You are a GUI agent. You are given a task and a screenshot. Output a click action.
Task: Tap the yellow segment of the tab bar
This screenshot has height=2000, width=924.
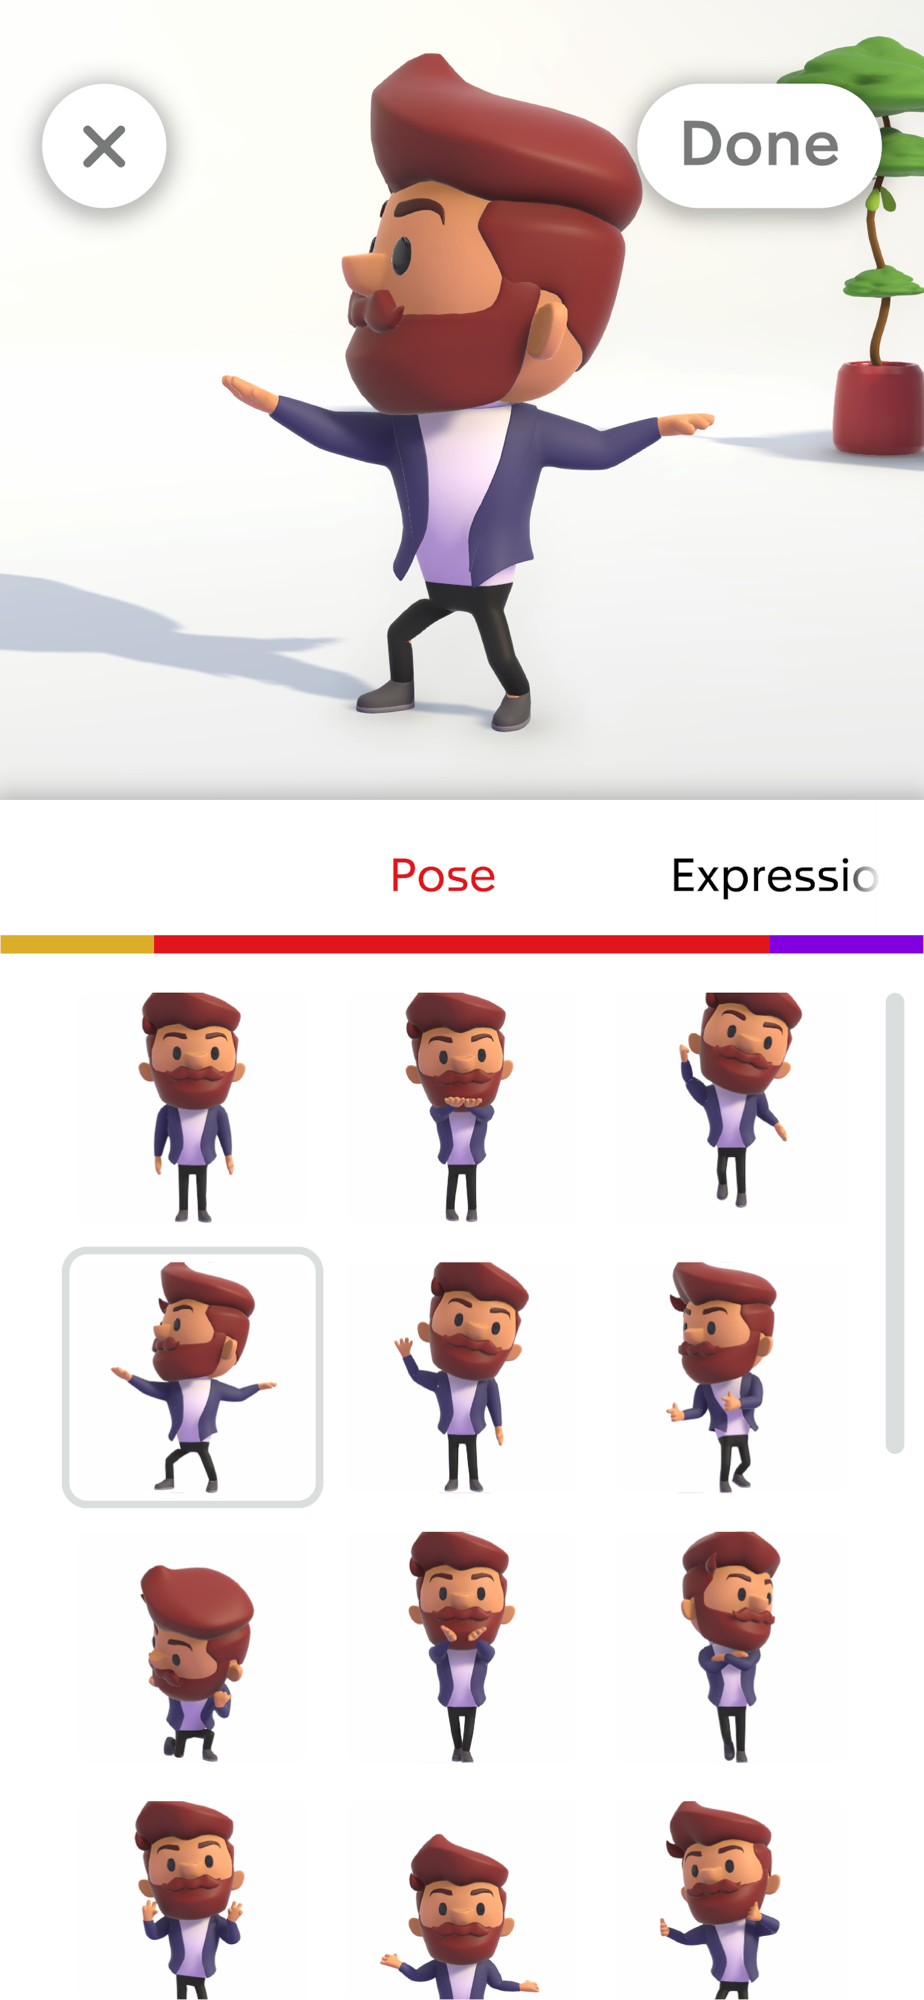coord(77,944)
